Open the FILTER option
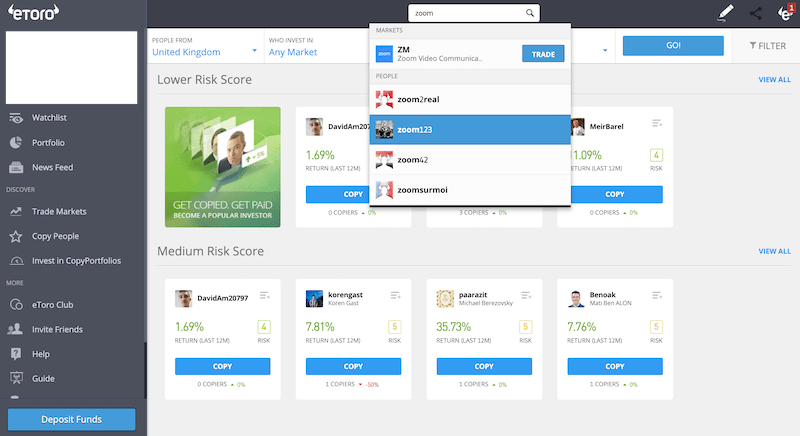This screenshot has width=800, height=436. pyautogui.click(x=767, y=46)
